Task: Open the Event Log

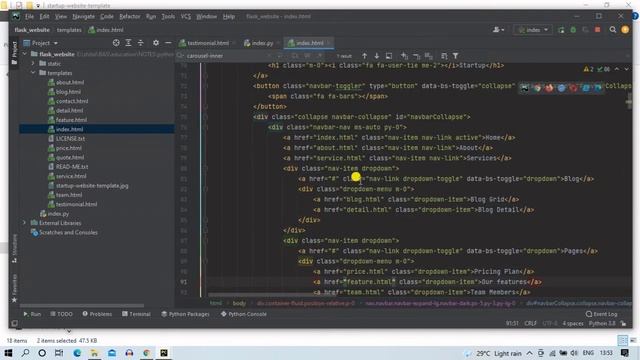Action: tap(602, 314)
